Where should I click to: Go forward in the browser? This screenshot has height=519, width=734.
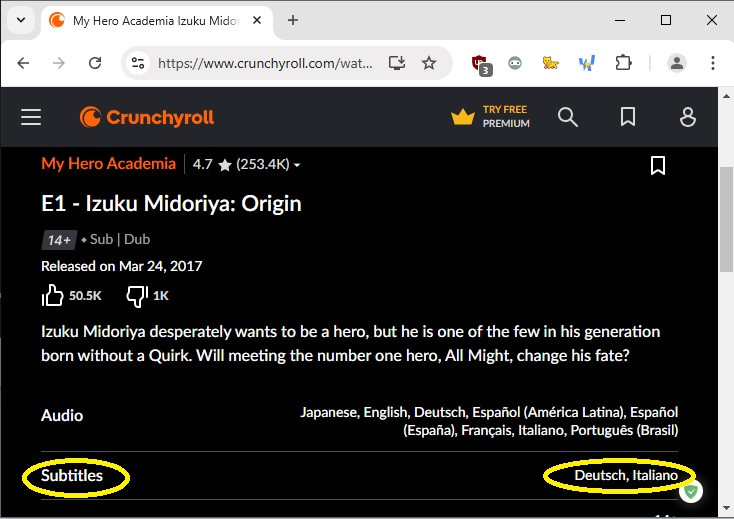pos(59,63)
